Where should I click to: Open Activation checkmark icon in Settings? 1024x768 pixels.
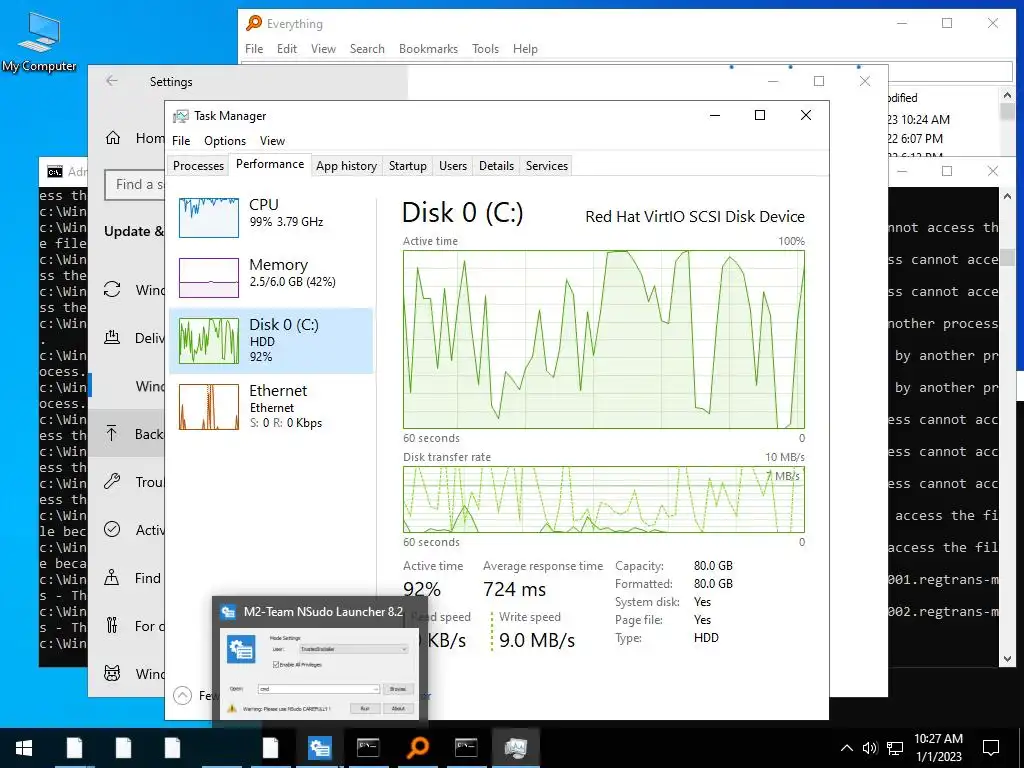pos(112,530)
